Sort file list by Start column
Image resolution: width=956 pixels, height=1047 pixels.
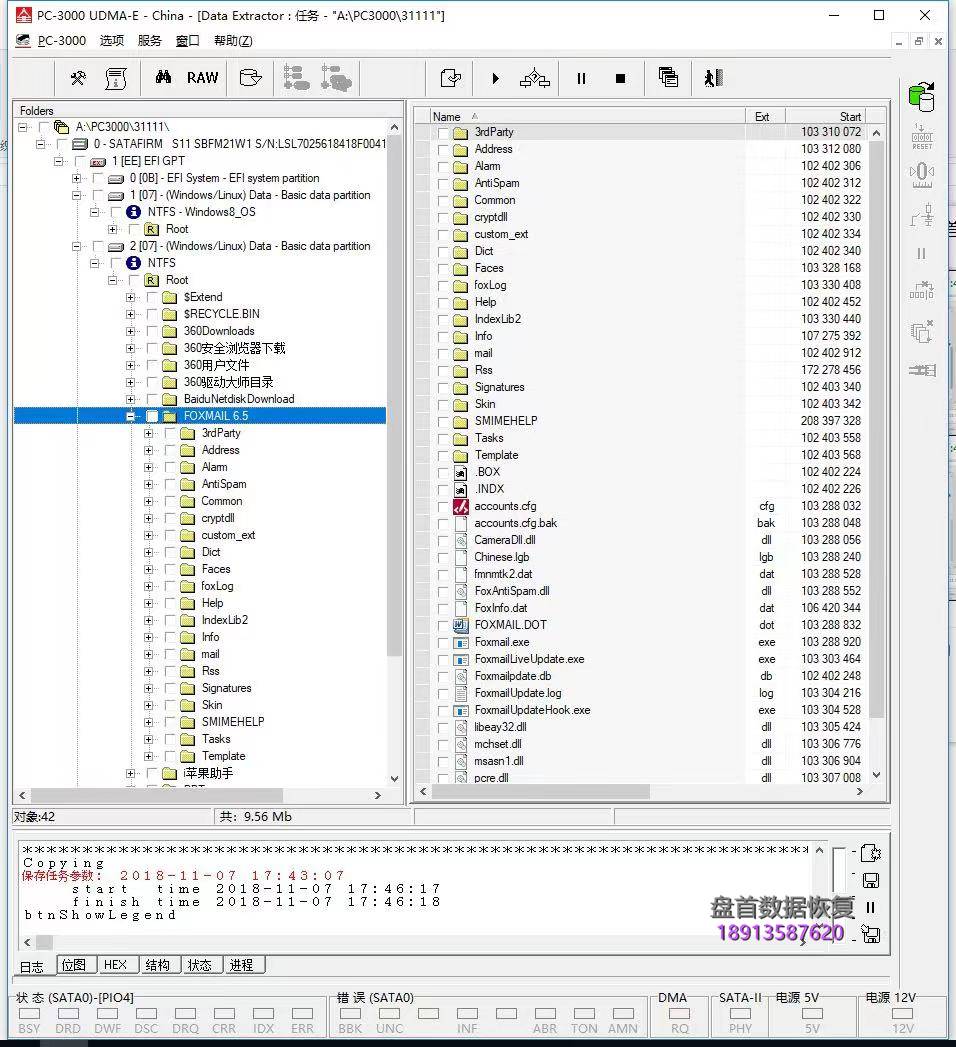pyautogui.click(x=825, y=116)
